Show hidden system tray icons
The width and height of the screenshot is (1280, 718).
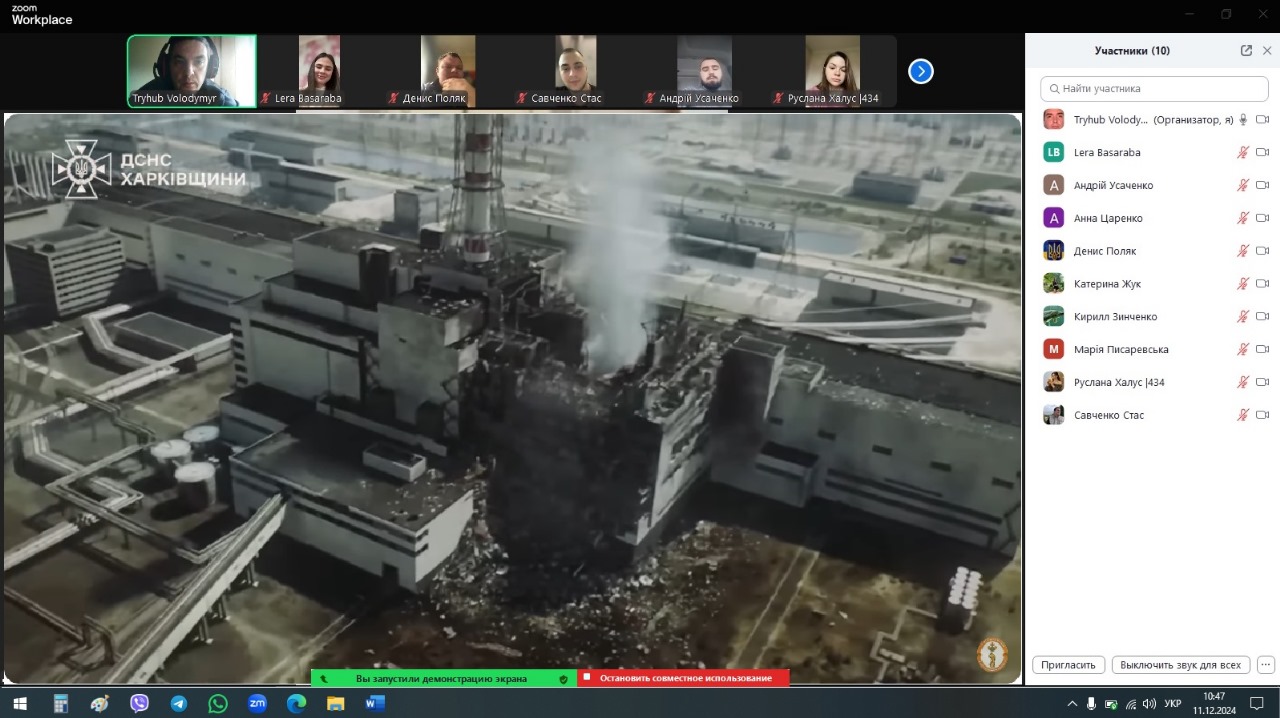click(x=1072, y=704)
